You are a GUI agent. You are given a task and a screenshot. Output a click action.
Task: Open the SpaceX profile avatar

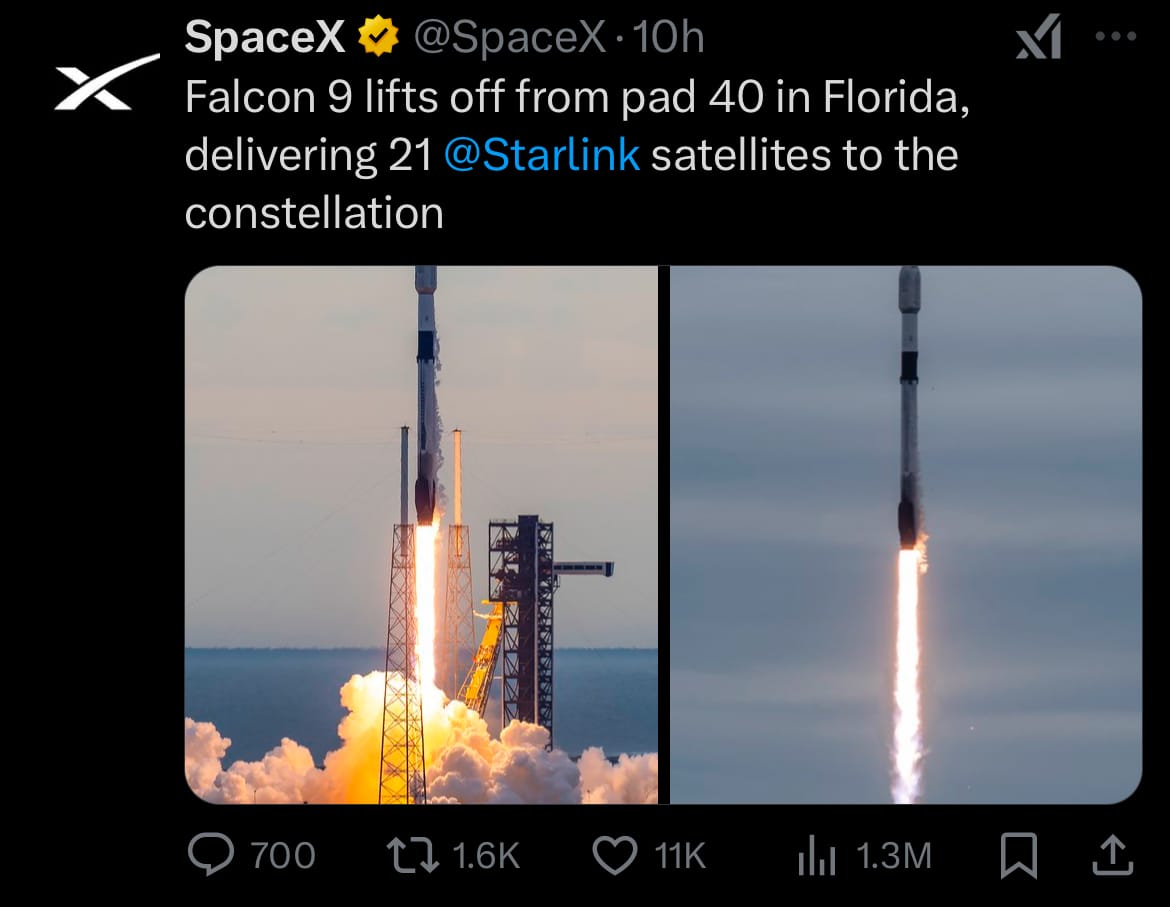click(x=107, y=82)
